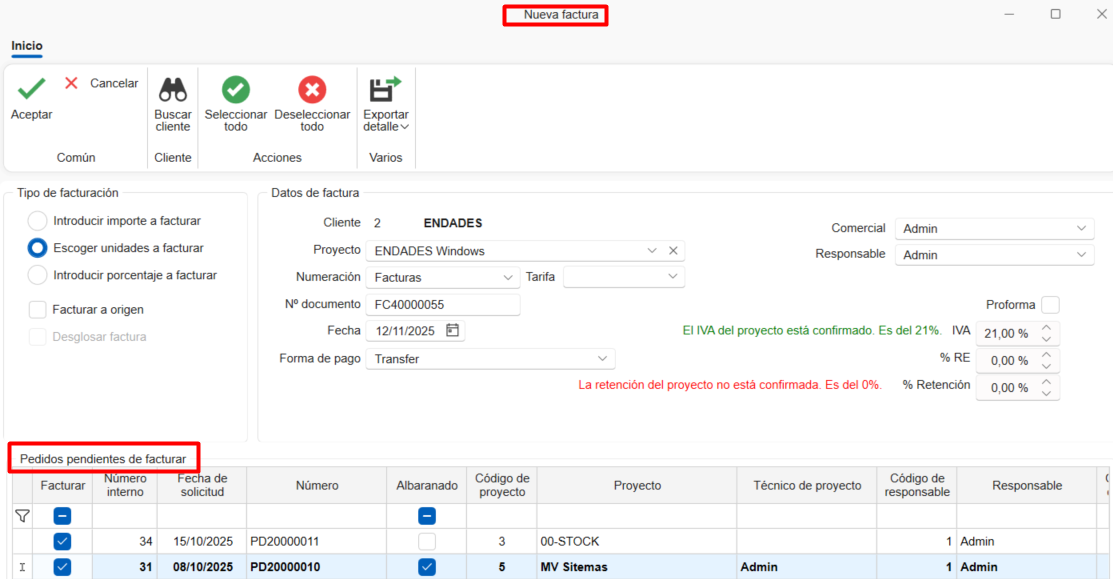Click Seleccionar todo green icon

235,90
